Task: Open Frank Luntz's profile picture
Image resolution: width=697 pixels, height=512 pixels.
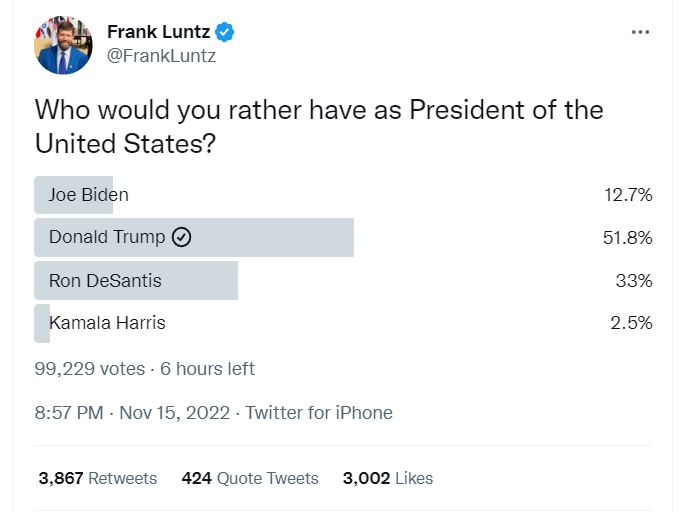Action: pyautogui.click(x=64, y=46)
